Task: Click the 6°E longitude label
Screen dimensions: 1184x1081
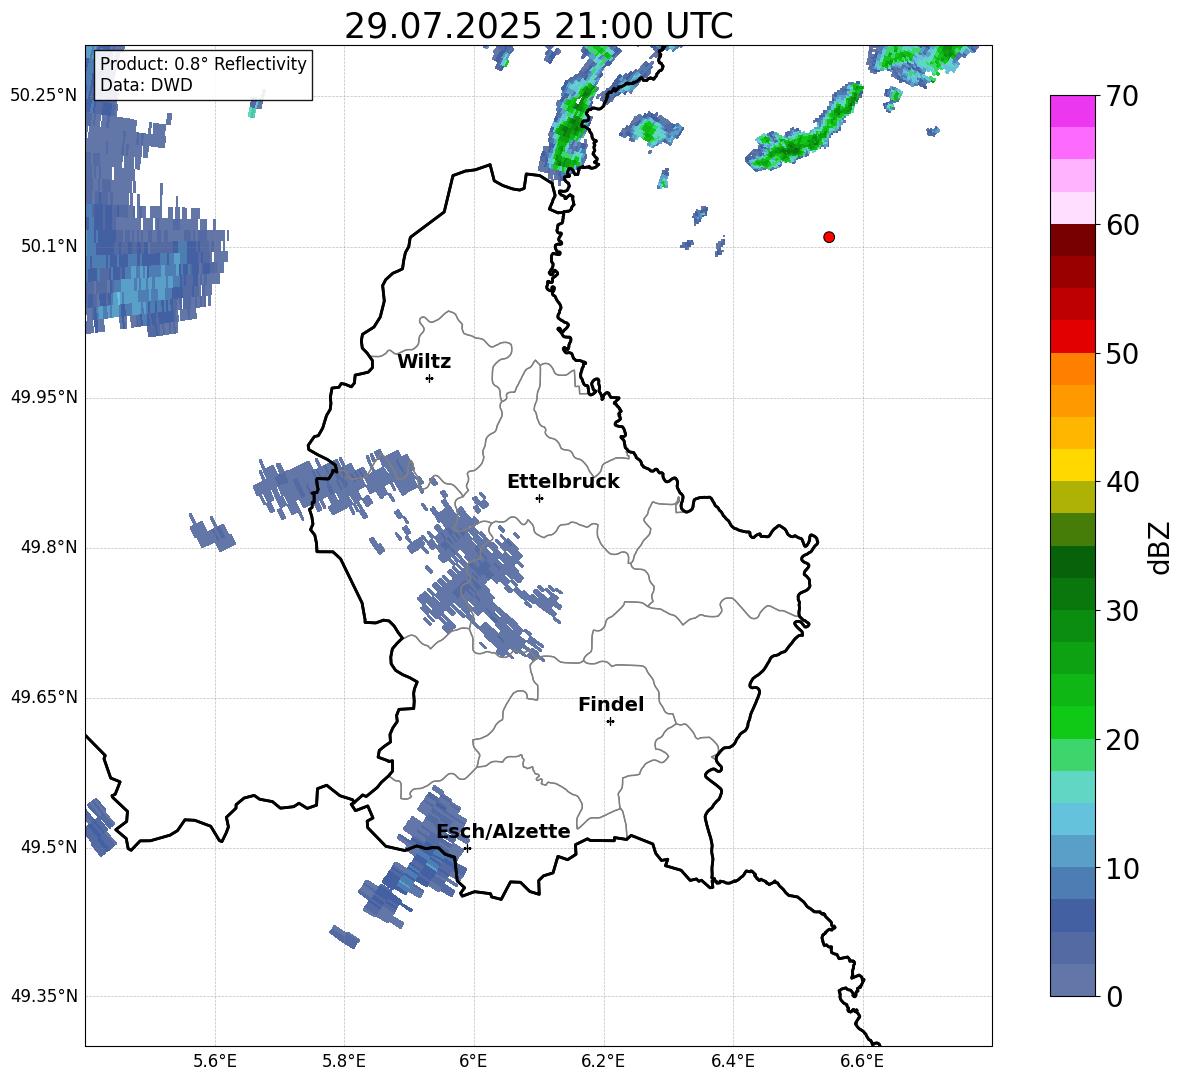Action: pyautogui.click(x=473, y=1061)
